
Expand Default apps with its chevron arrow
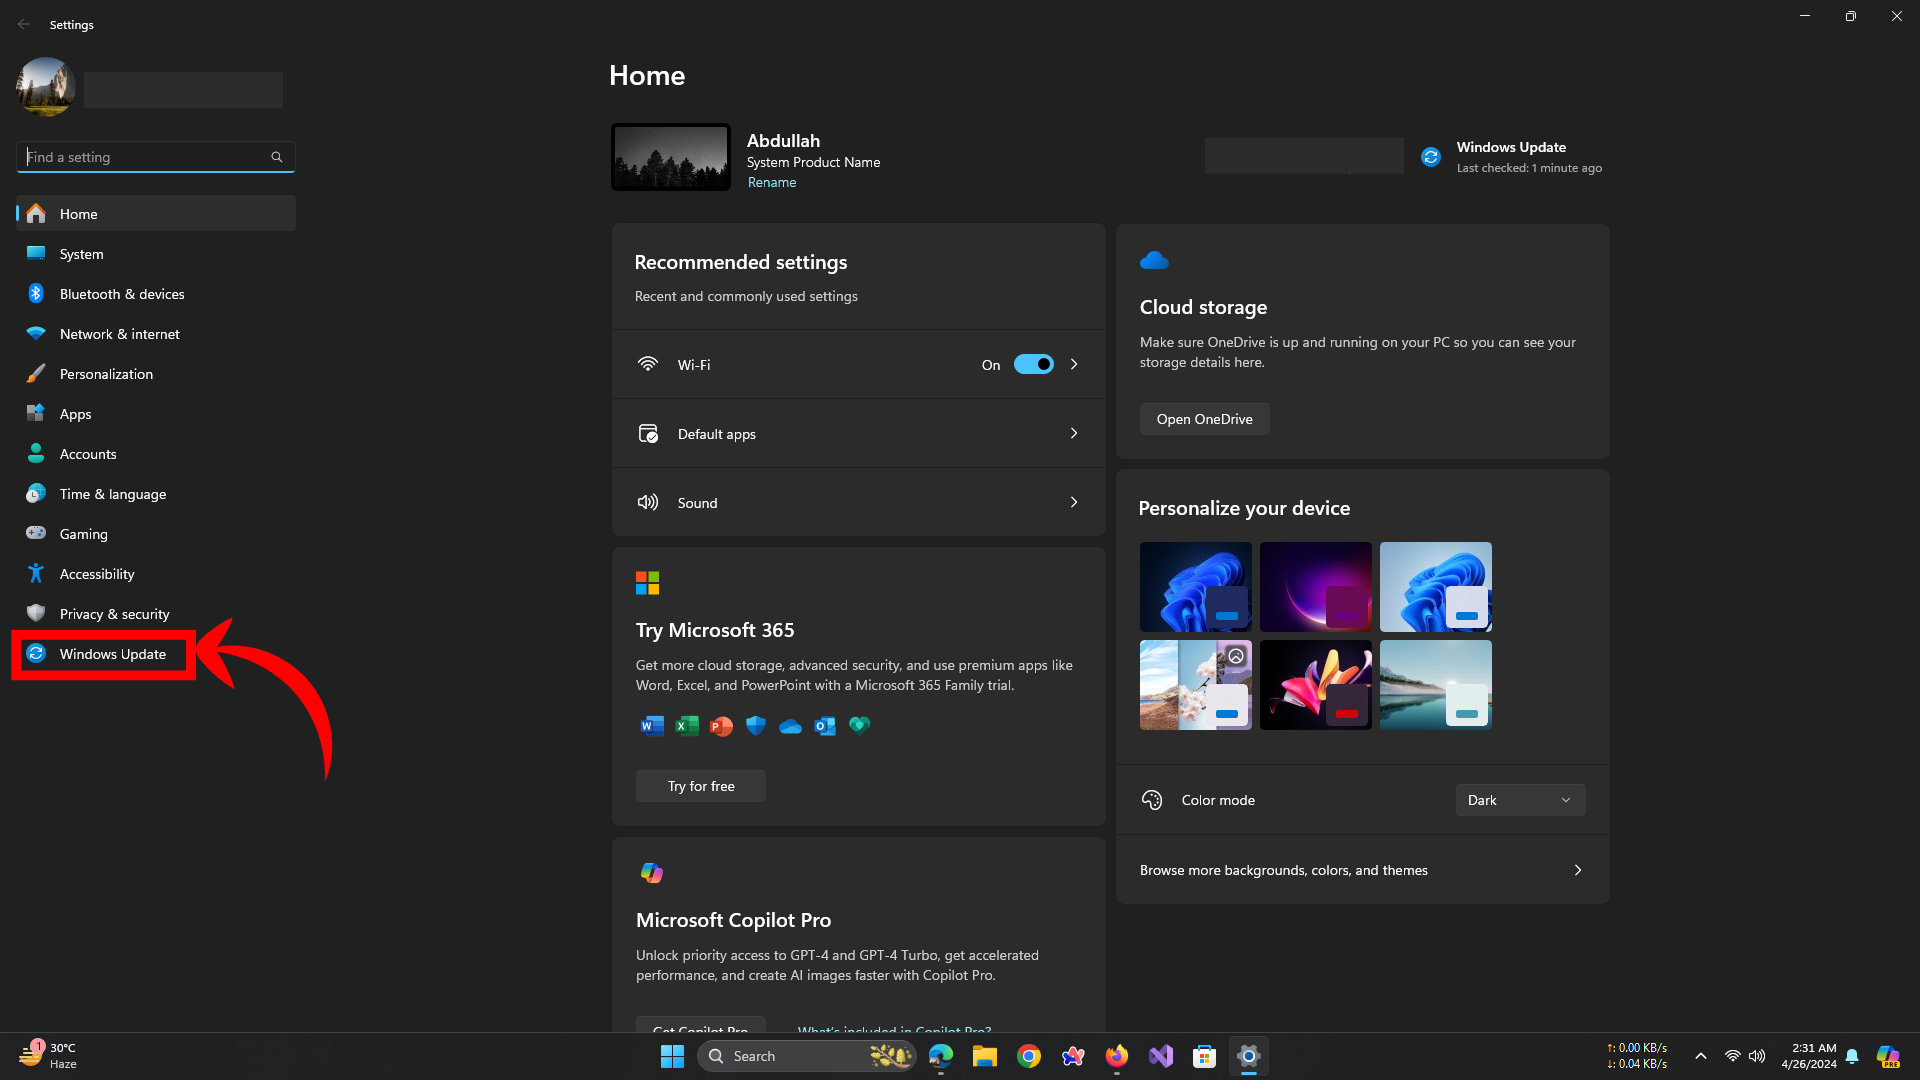tap(1074, 434)
